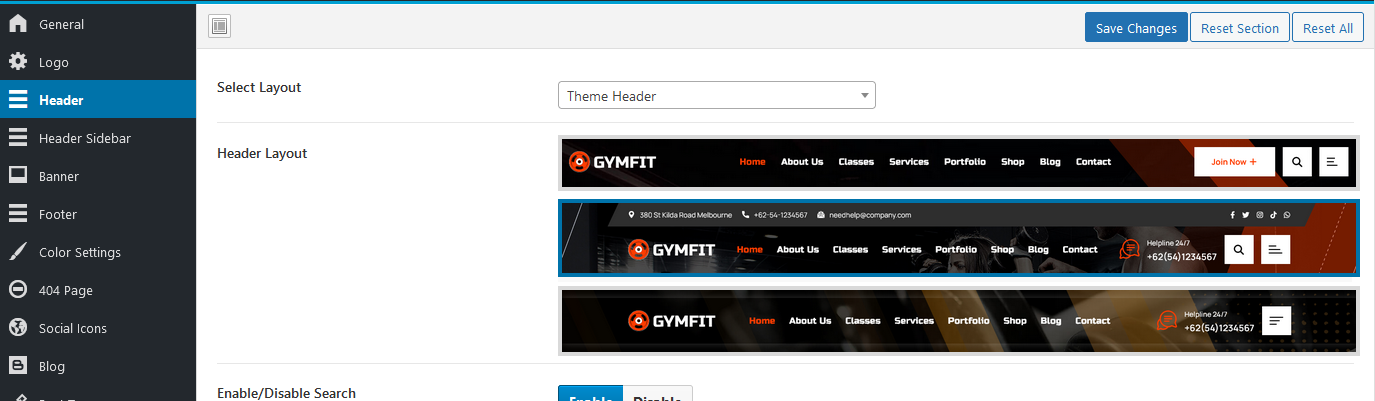This screenshot has height=401, width=1375.
Task: Click Save Changes button
Action: pos(1136,28)
